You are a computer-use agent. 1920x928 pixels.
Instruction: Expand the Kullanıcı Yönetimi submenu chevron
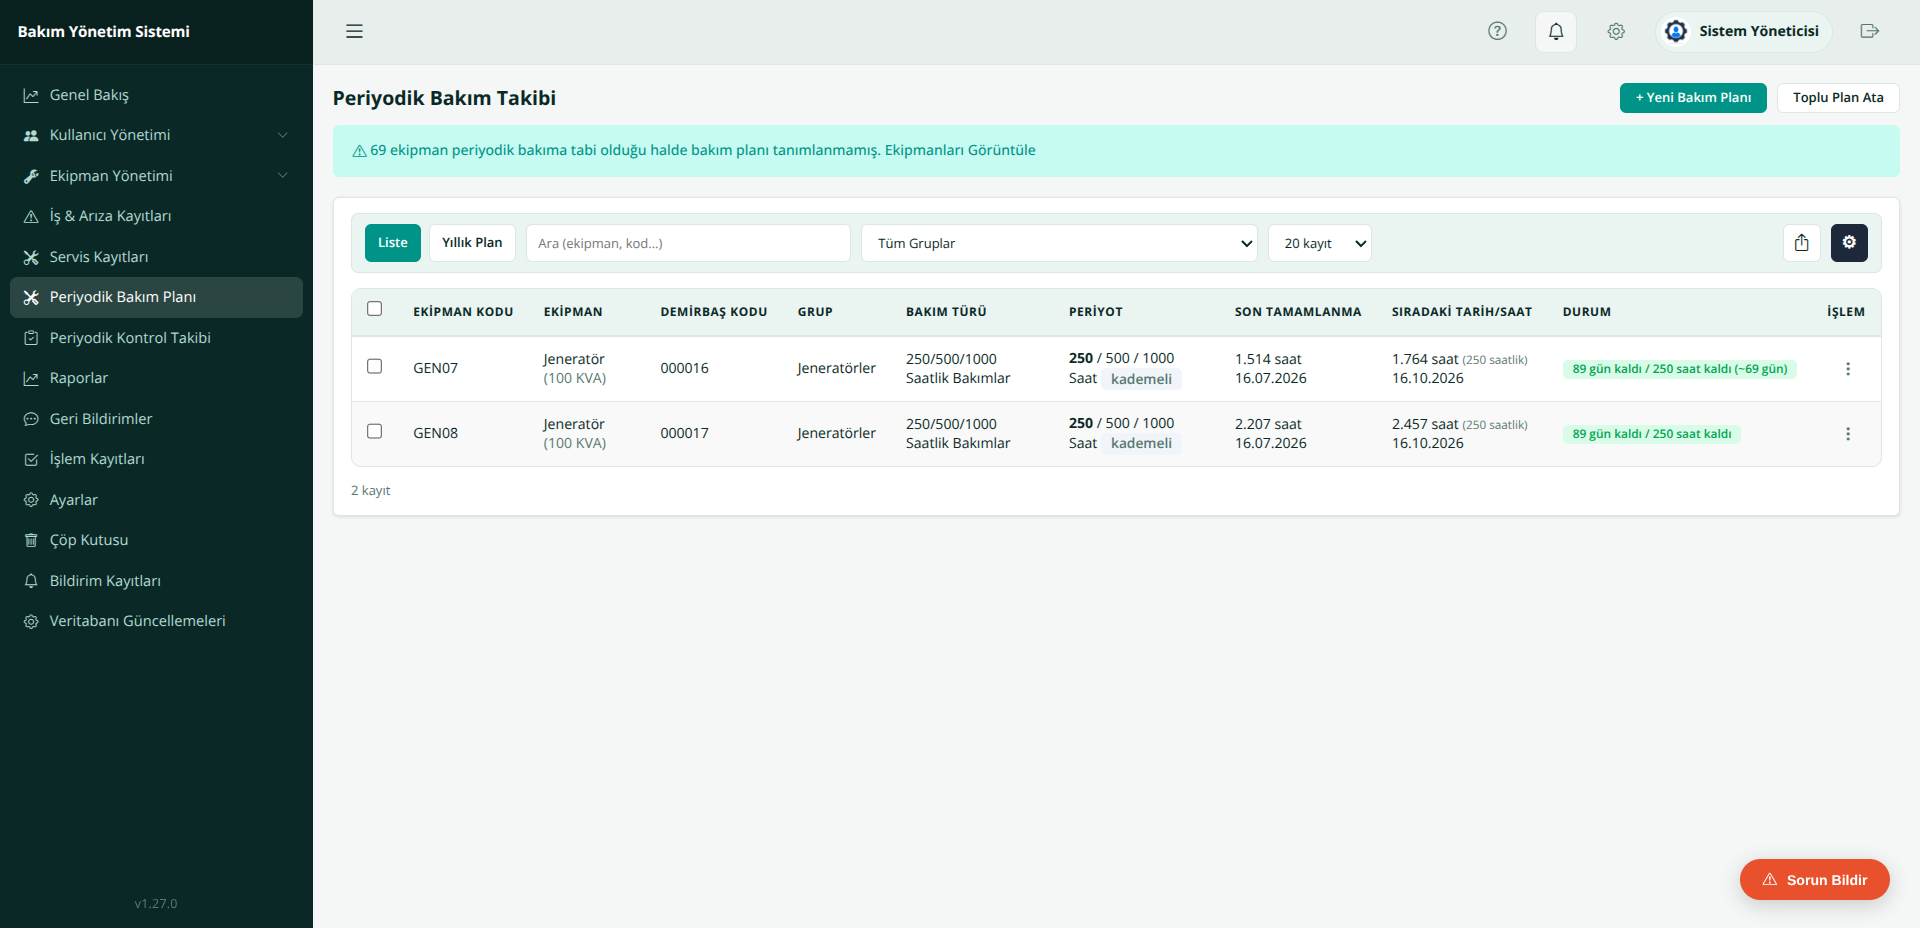click(x=283, y=135)
